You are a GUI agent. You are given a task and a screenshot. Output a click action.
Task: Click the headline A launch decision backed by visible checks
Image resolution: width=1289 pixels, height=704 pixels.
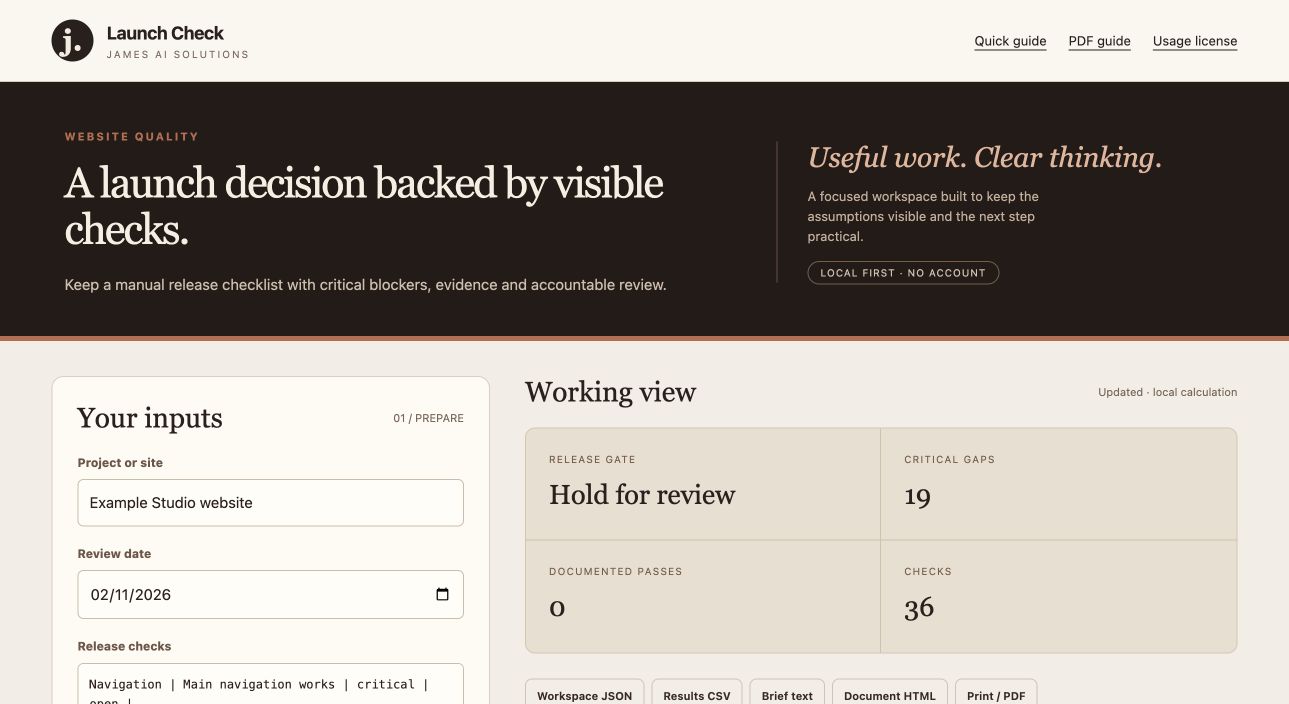[x=364, y=206]
